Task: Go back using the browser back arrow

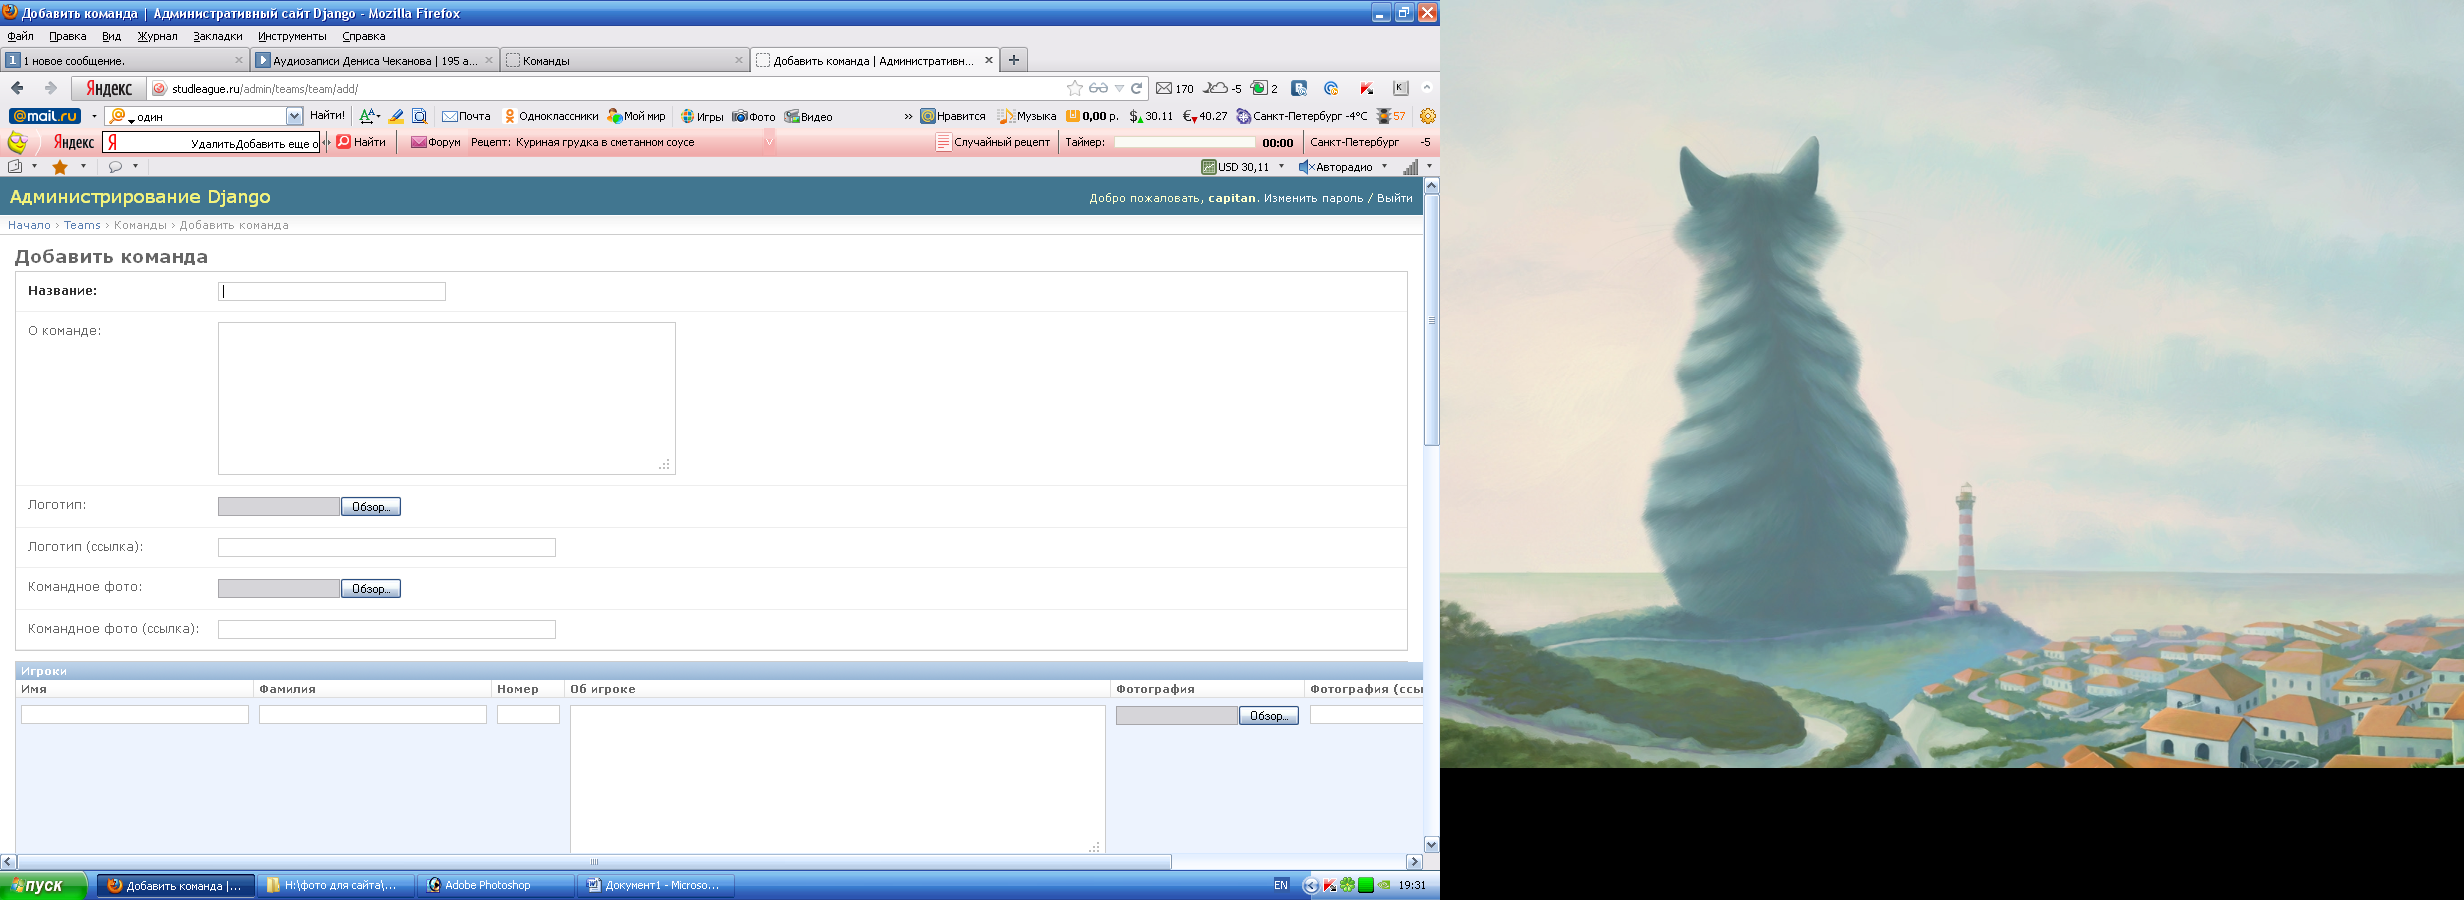Action: (17, 88)
